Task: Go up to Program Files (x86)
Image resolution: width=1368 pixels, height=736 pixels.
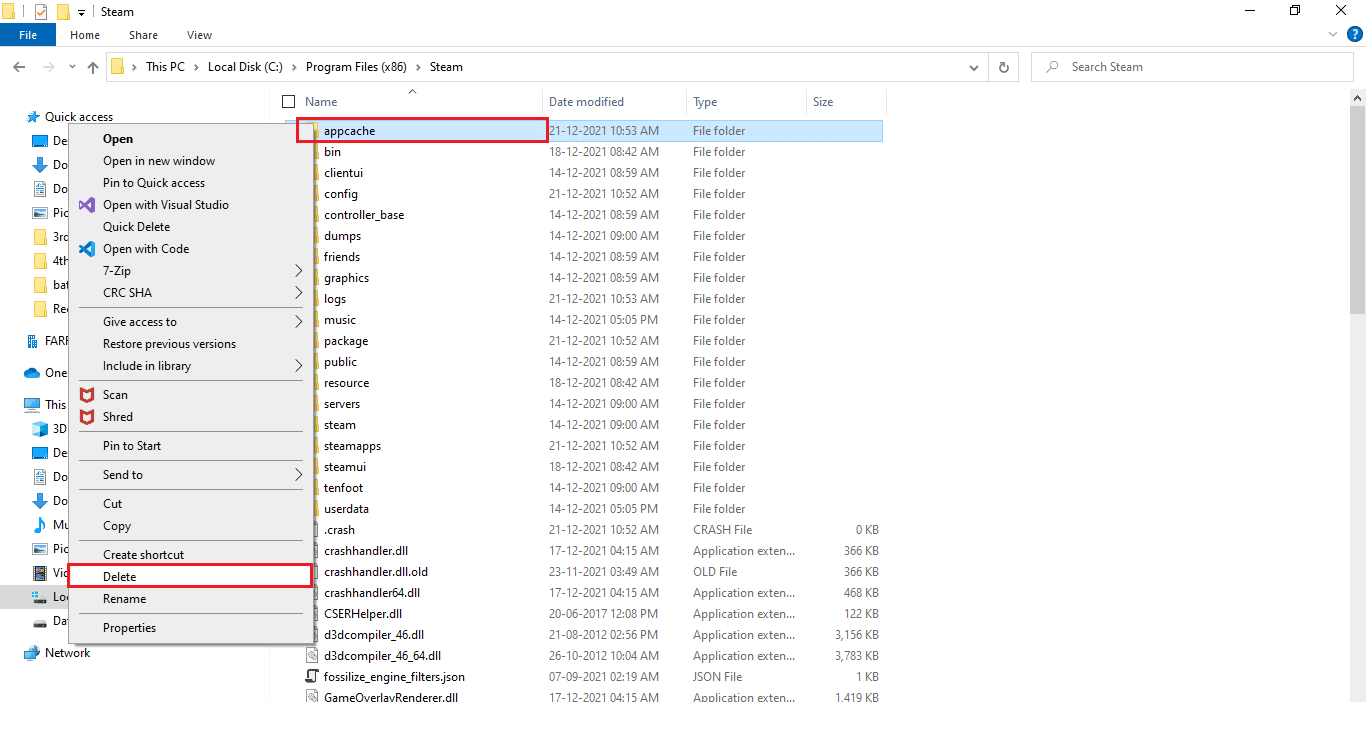Action: tap(92, 66)
